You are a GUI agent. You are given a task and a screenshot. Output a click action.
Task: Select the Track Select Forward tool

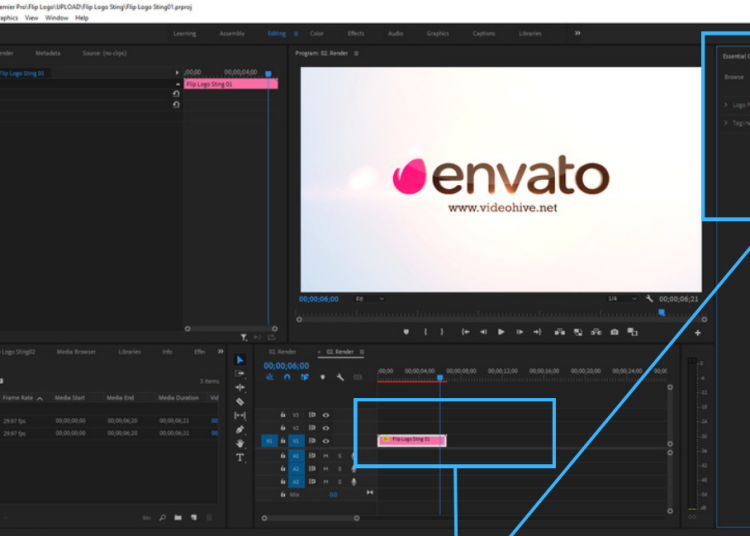click(240, 373)
